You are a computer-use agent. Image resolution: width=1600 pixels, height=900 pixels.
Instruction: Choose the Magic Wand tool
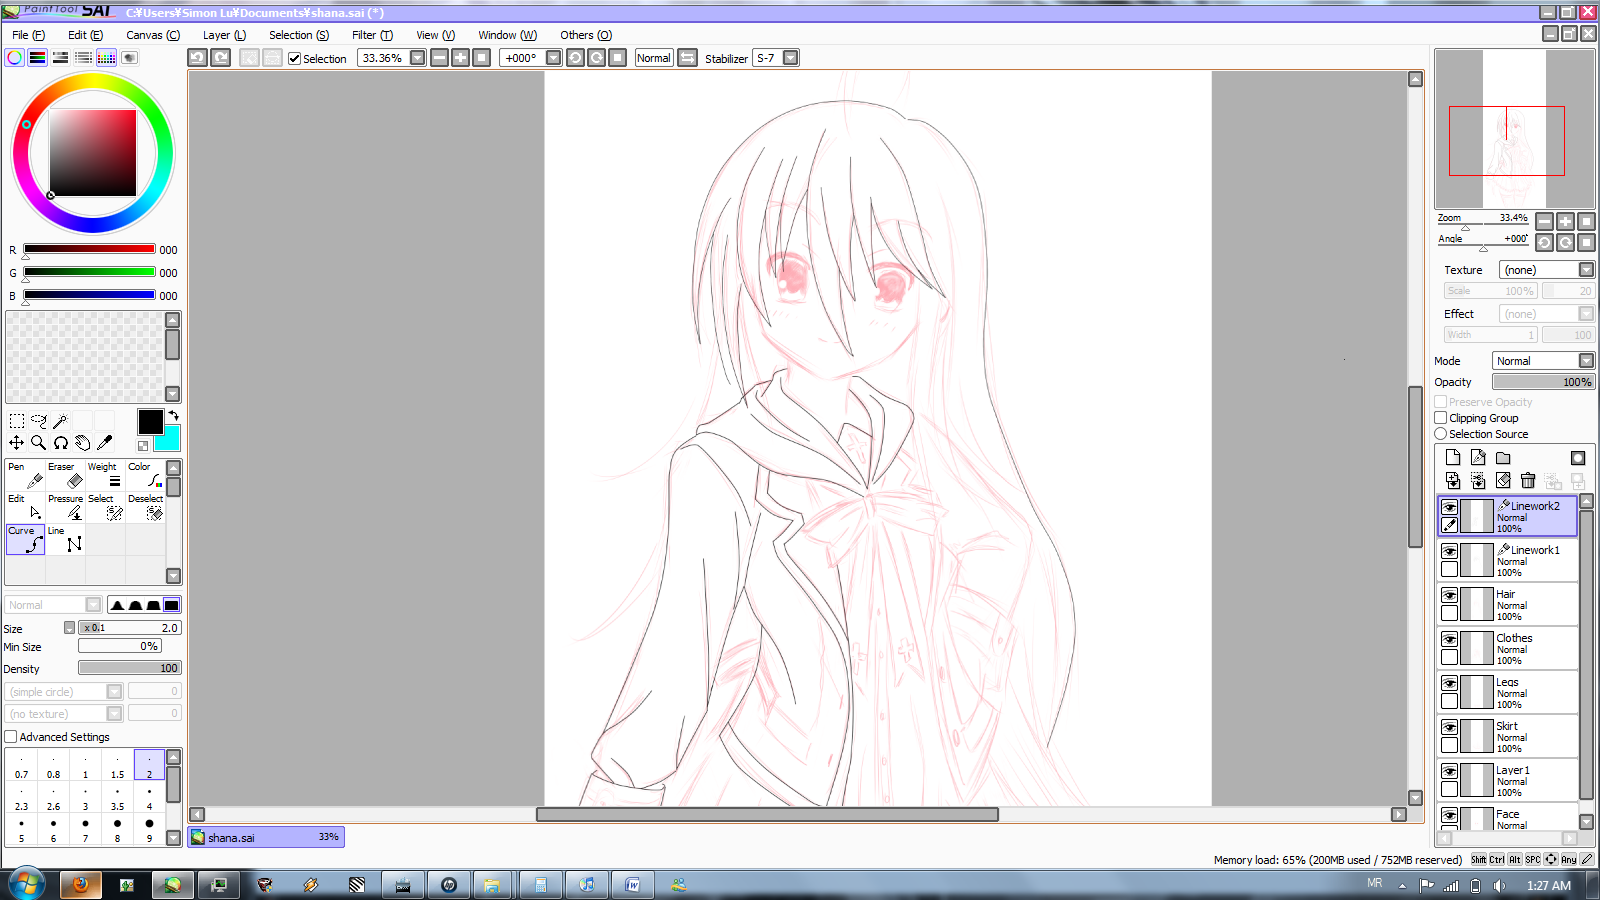pos(61,421)
